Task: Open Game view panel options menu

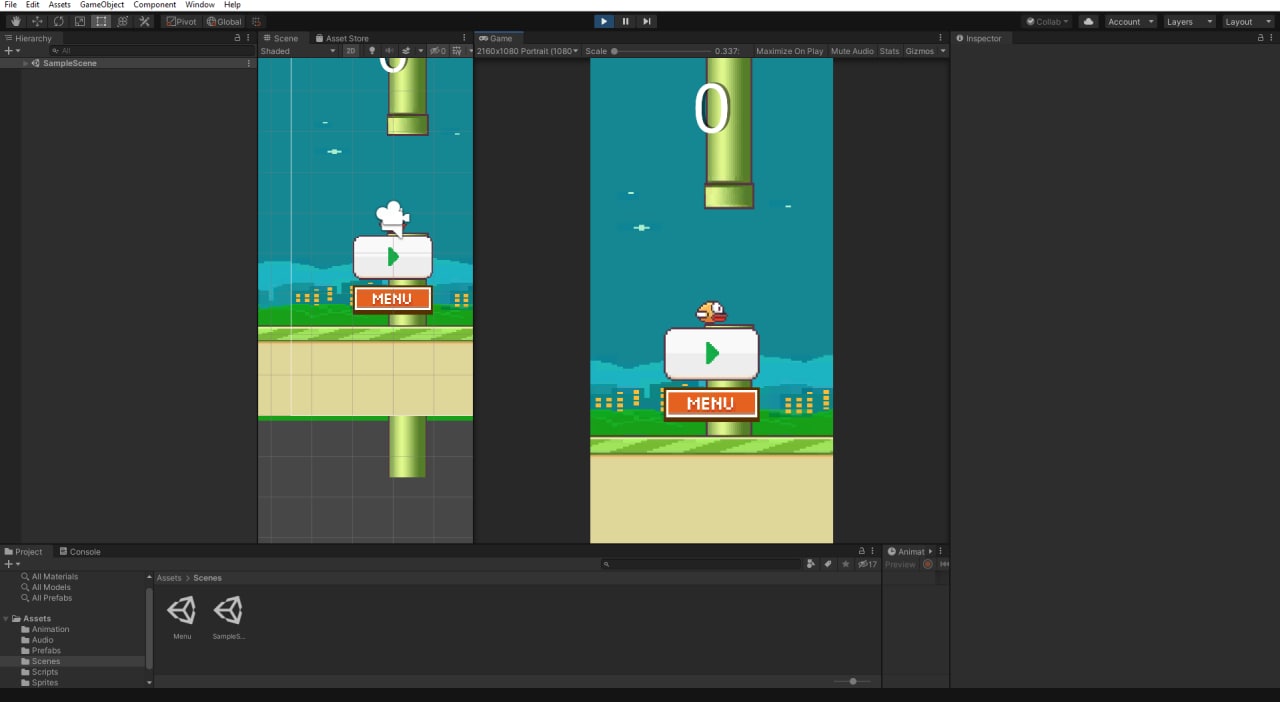Action: point(941,38)
